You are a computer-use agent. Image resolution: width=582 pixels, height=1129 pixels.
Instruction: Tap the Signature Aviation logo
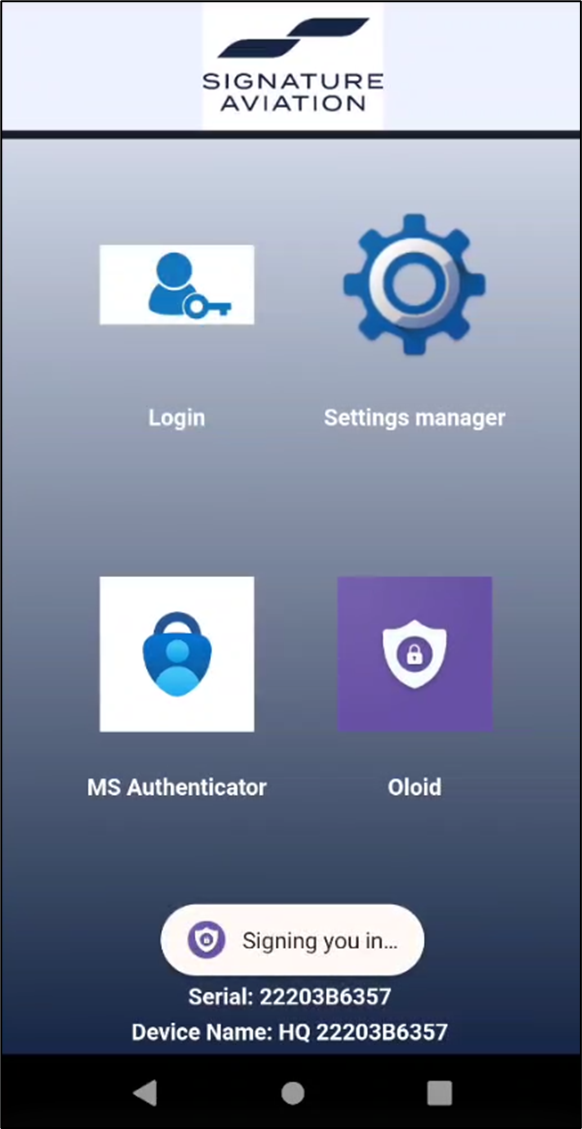pos(292,65)
